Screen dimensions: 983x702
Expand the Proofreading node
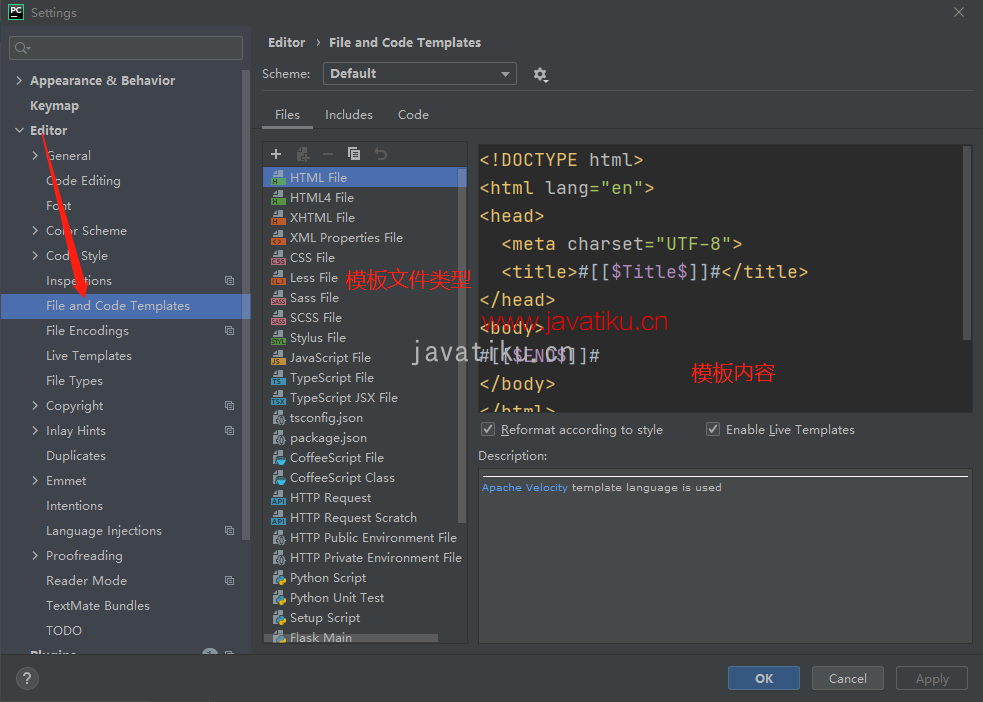tap(35, 556)
